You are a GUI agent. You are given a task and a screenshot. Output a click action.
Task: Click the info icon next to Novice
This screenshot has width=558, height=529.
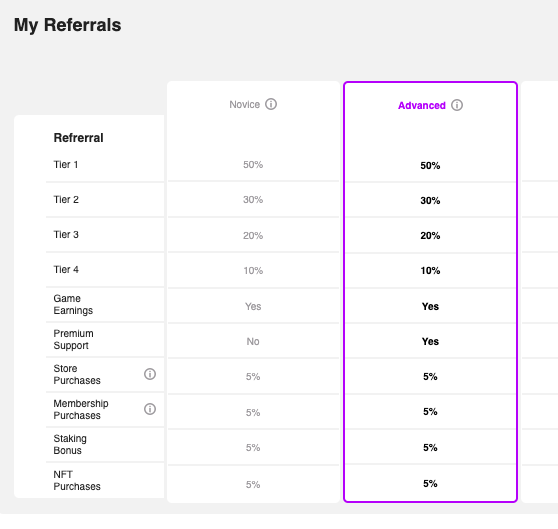[271, 104]
